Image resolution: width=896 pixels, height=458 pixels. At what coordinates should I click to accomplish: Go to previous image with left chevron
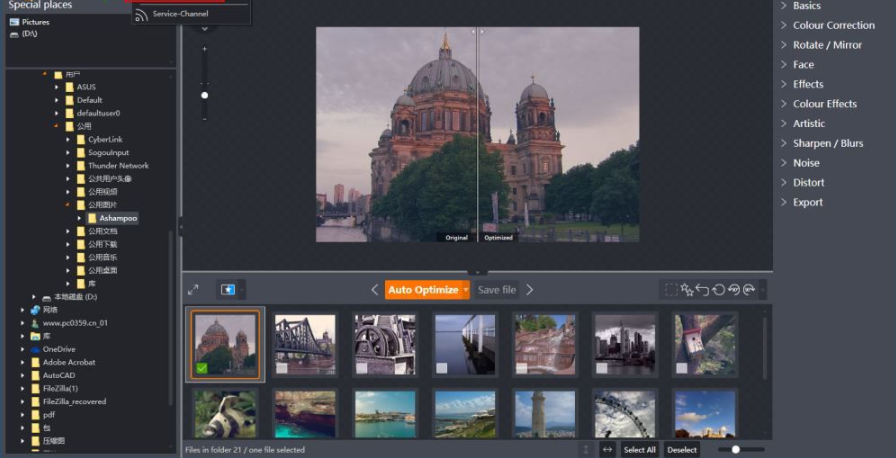pos(375,290)
